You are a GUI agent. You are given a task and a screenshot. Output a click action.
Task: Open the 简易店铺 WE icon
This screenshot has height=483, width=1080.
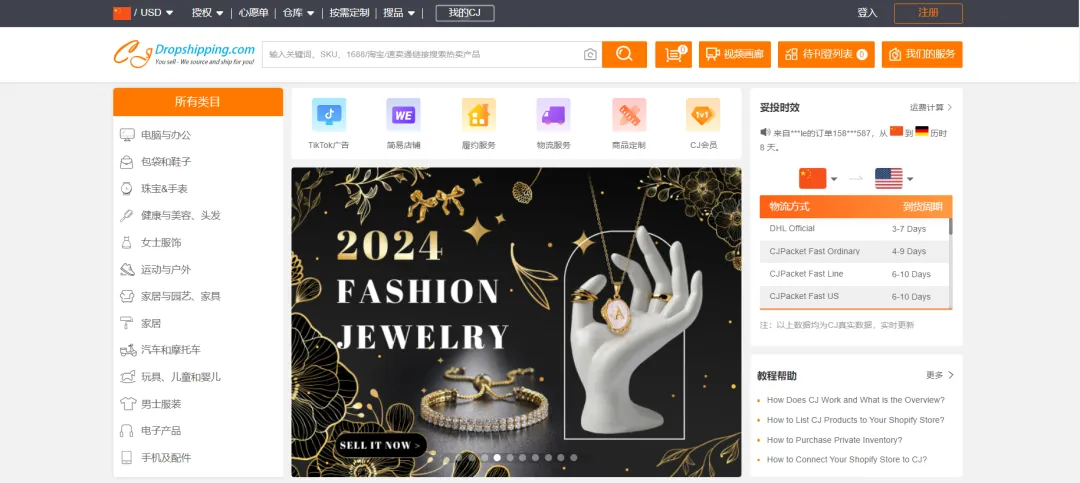click(x=403, y=115)
